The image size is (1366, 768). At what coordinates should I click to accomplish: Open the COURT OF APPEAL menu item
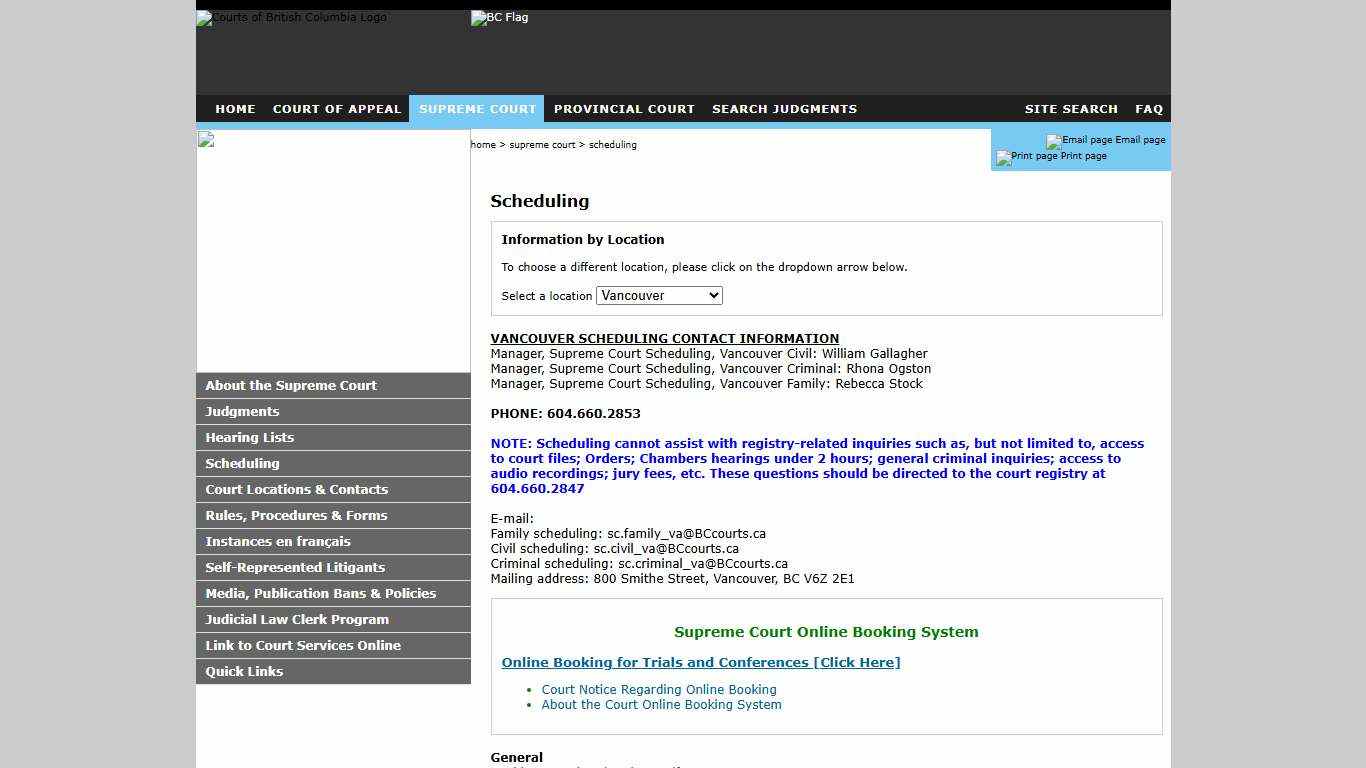click(337, 109)
